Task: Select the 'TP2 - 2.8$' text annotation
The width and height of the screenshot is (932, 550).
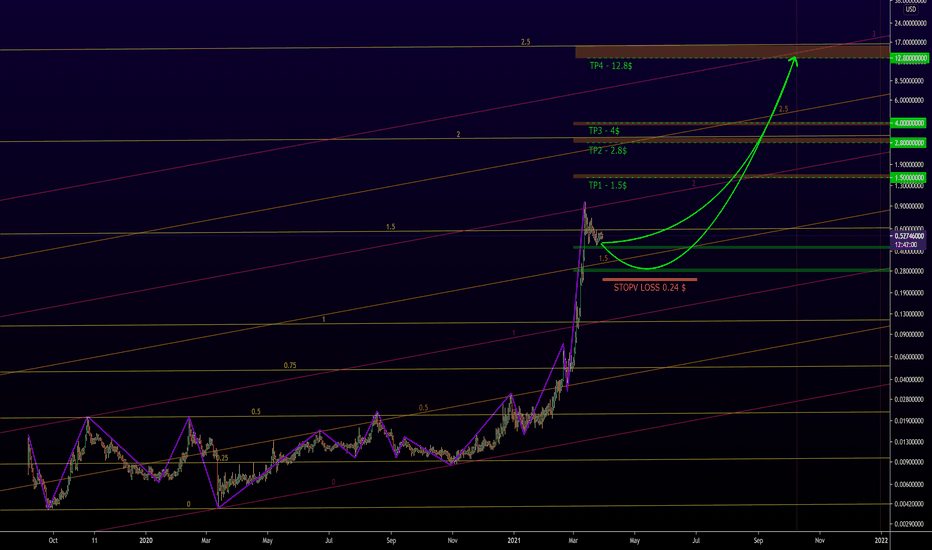Action: click(x=607, y=150)
